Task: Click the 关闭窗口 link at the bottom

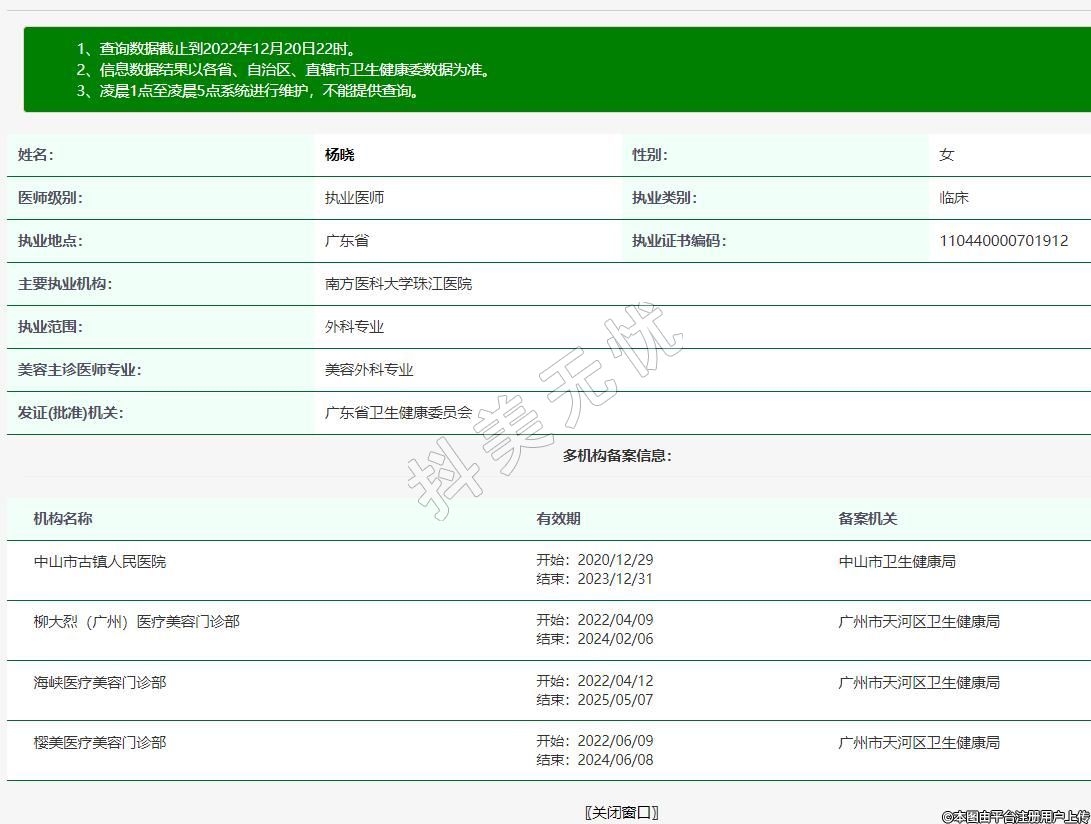Action: point(621,812)
